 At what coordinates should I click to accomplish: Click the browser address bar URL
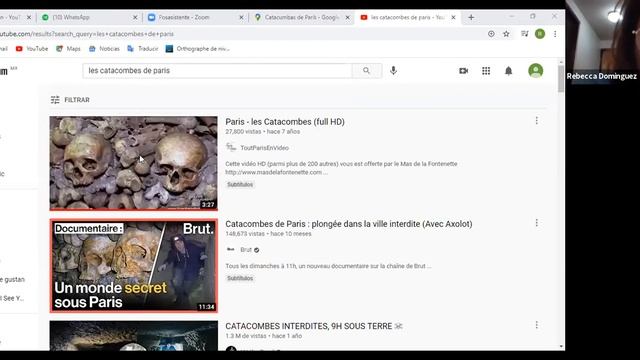click(87, 34)
